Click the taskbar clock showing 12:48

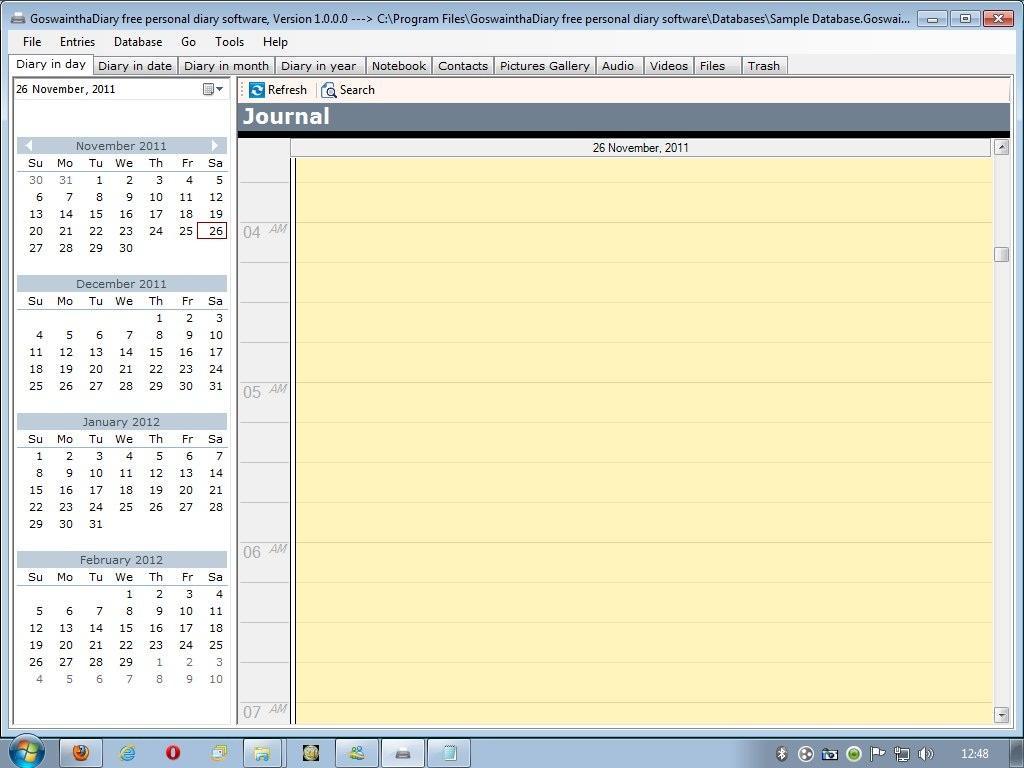point(975,754)
